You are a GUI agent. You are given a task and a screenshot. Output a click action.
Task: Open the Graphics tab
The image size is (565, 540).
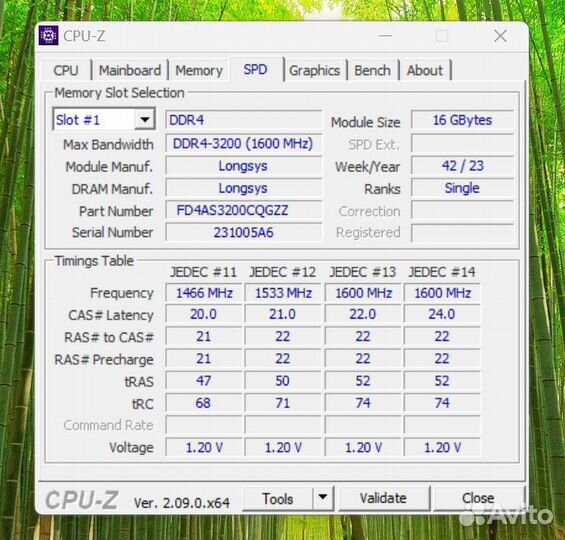coord(315,70)
